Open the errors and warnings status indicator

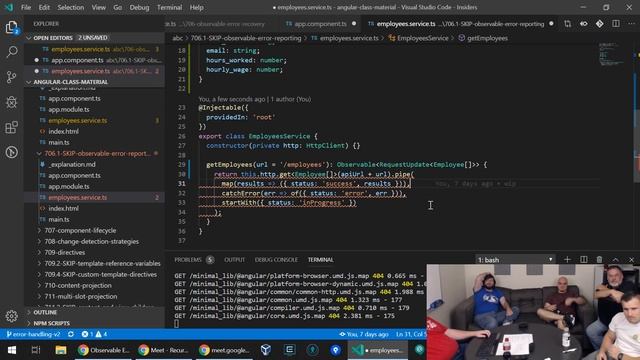coord(94,334)
